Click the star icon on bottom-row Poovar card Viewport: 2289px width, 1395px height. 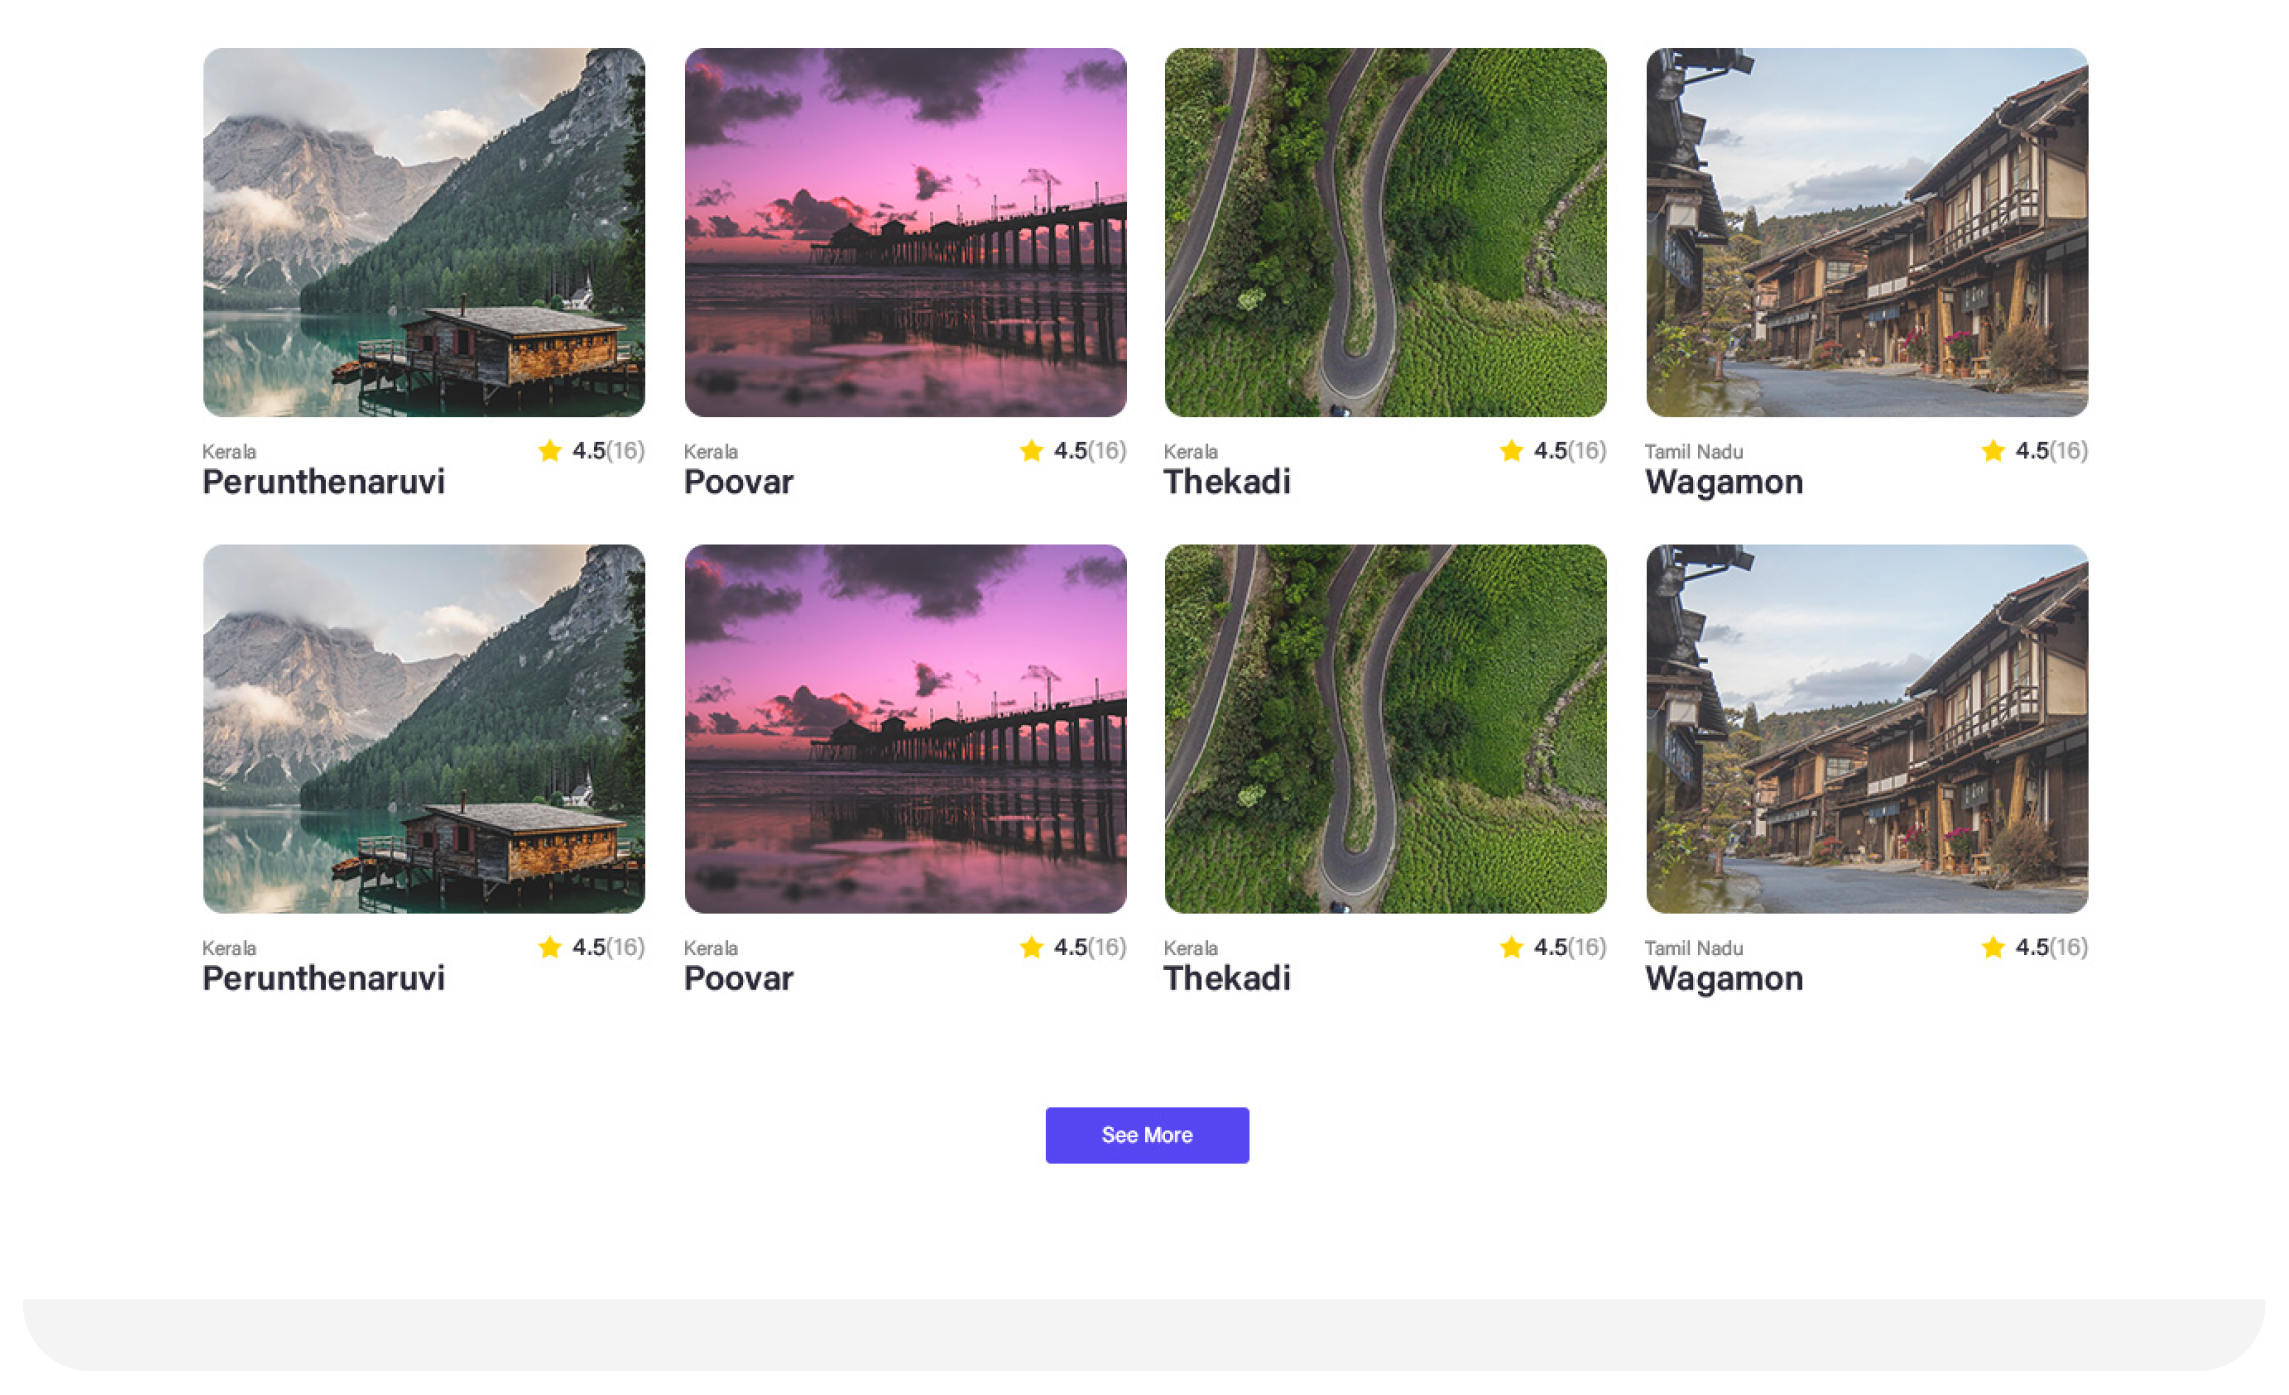pos(1031,947)
